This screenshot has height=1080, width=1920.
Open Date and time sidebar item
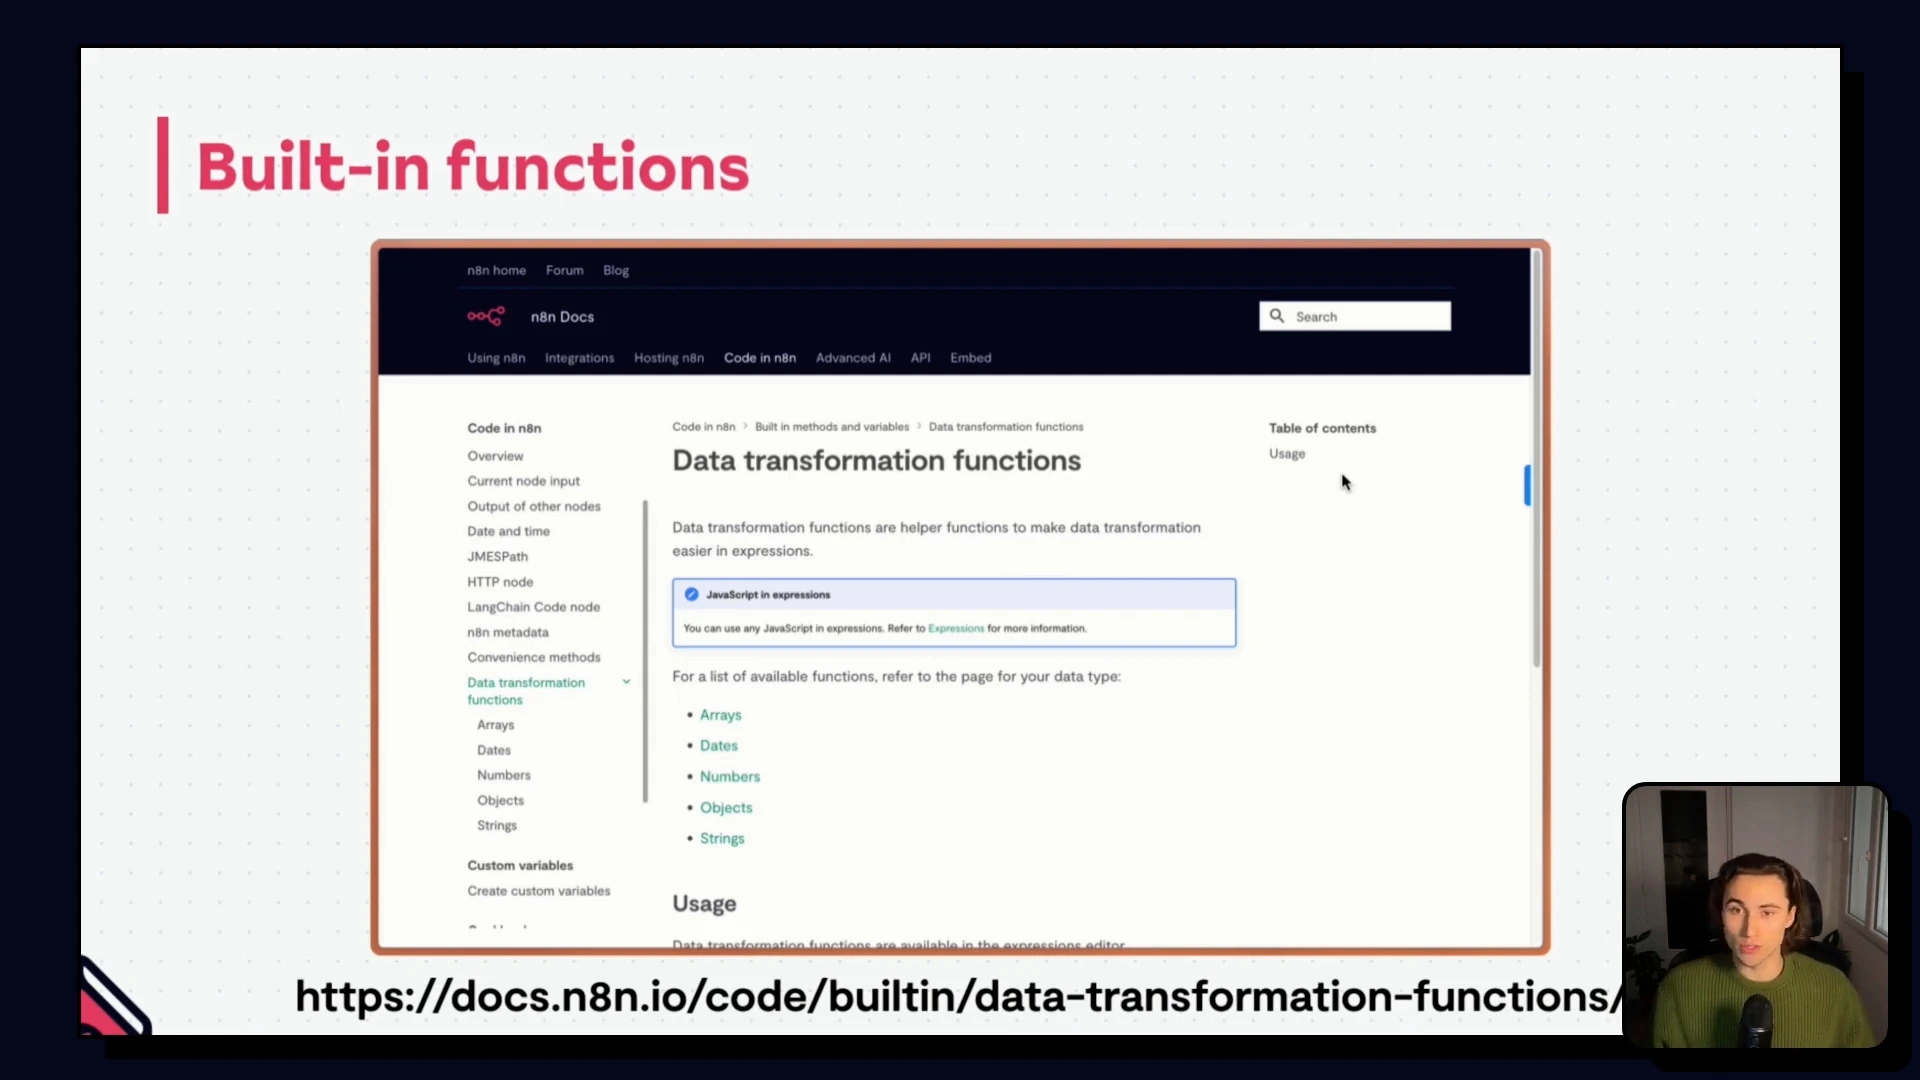pyautogui.click(x=508, y=531)
